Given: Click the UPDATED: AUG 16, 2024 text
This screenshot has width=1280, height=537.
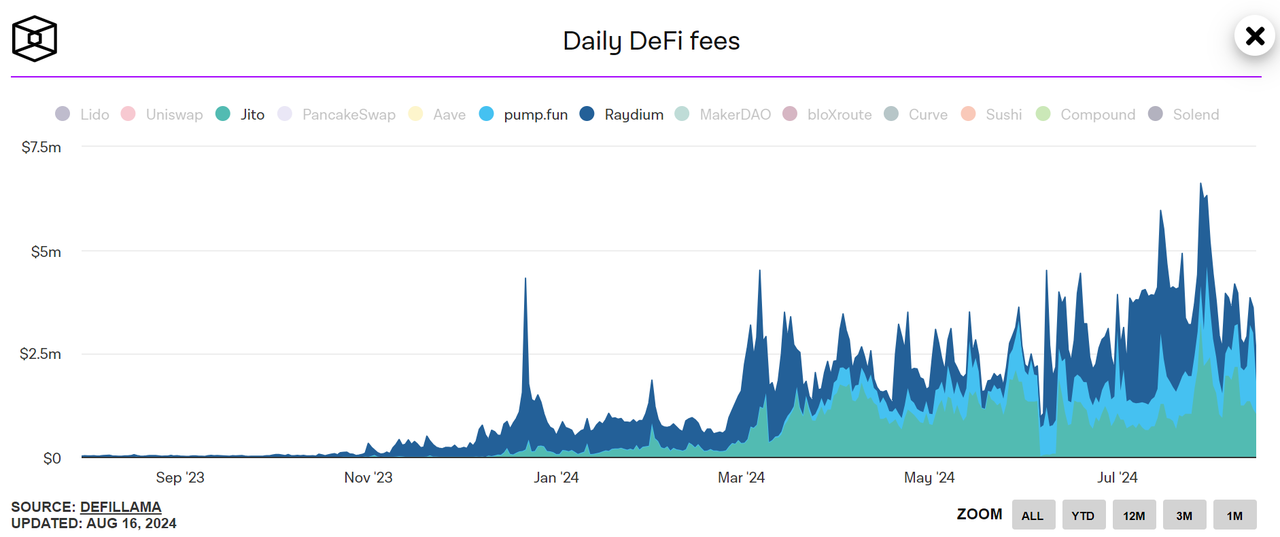Looking at the screenshot, I should click(x=94, y=523).
